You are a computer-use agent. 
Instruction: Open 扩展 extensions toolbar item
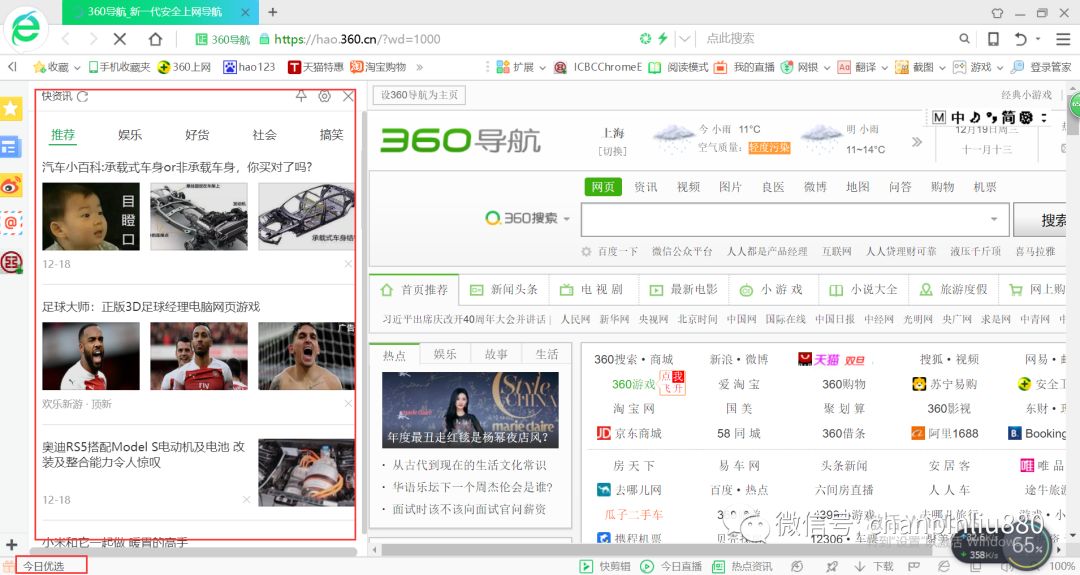tap(521, 67)
